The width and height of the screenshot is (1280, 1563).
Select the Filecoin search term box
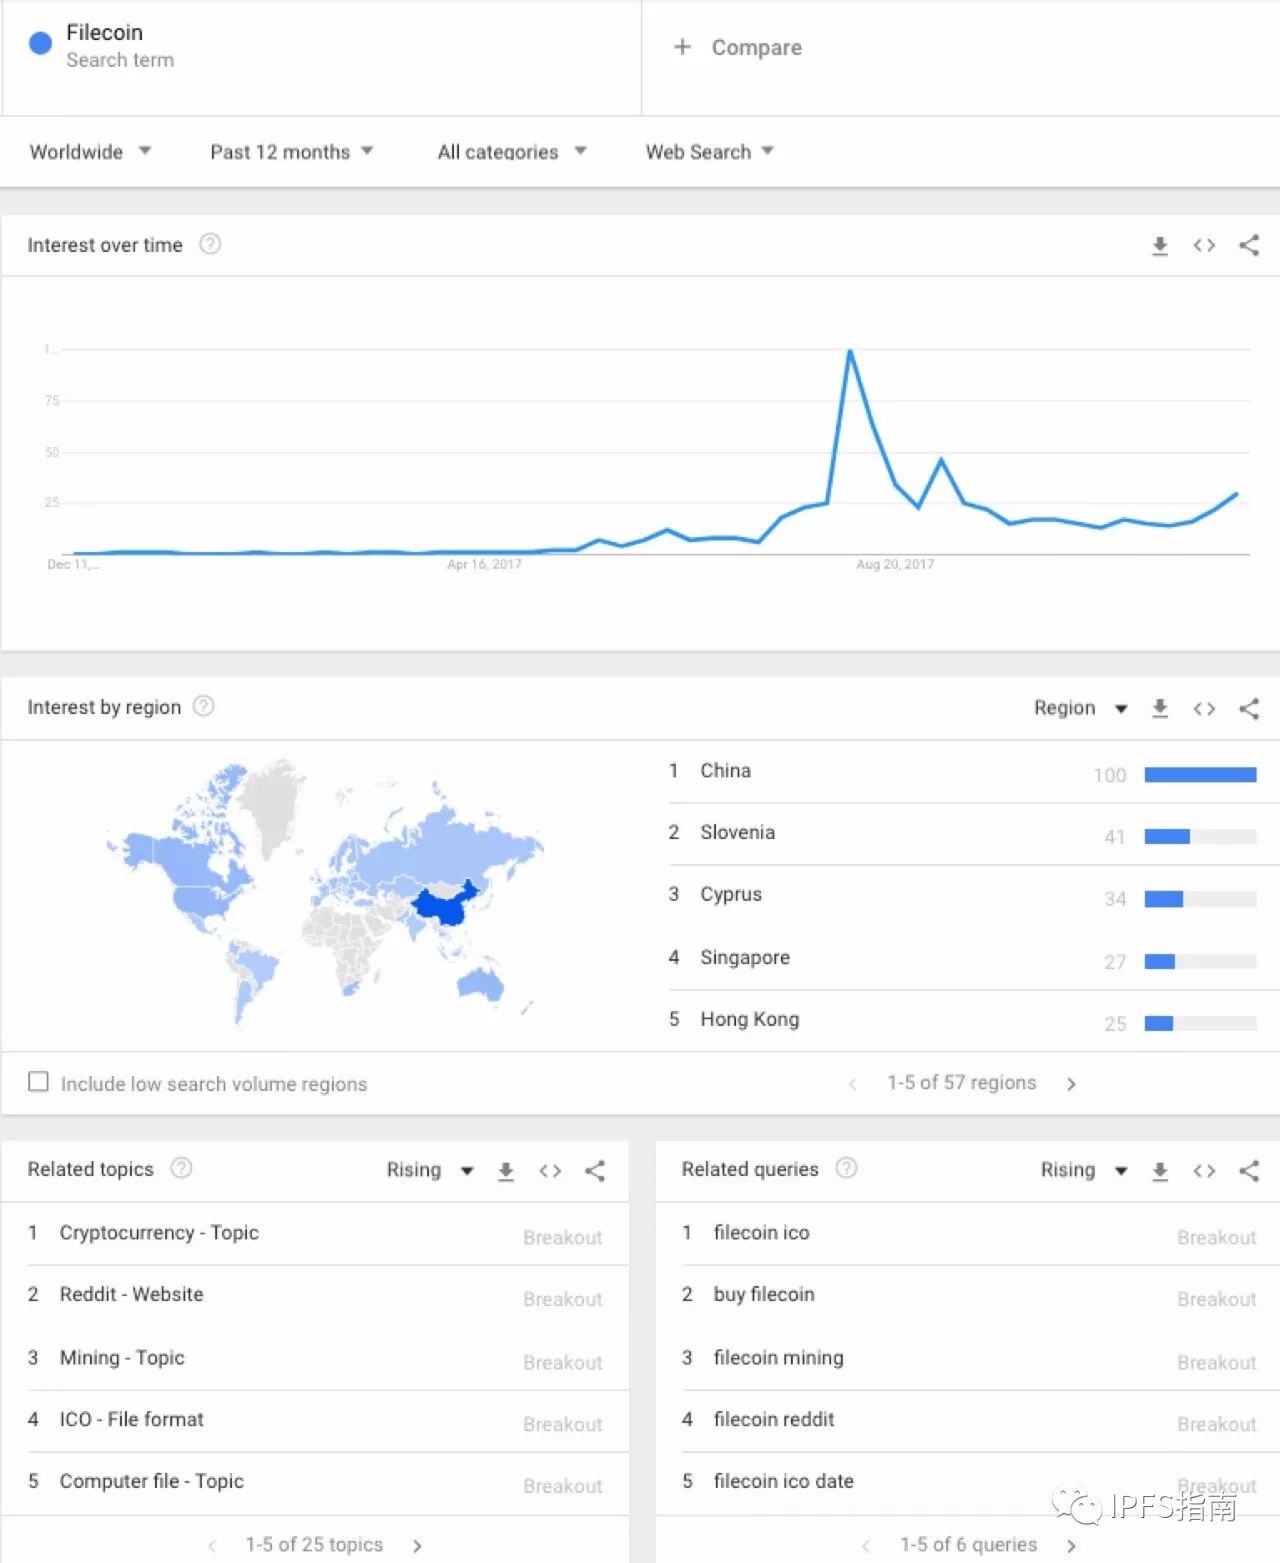(x=321, y=58)
